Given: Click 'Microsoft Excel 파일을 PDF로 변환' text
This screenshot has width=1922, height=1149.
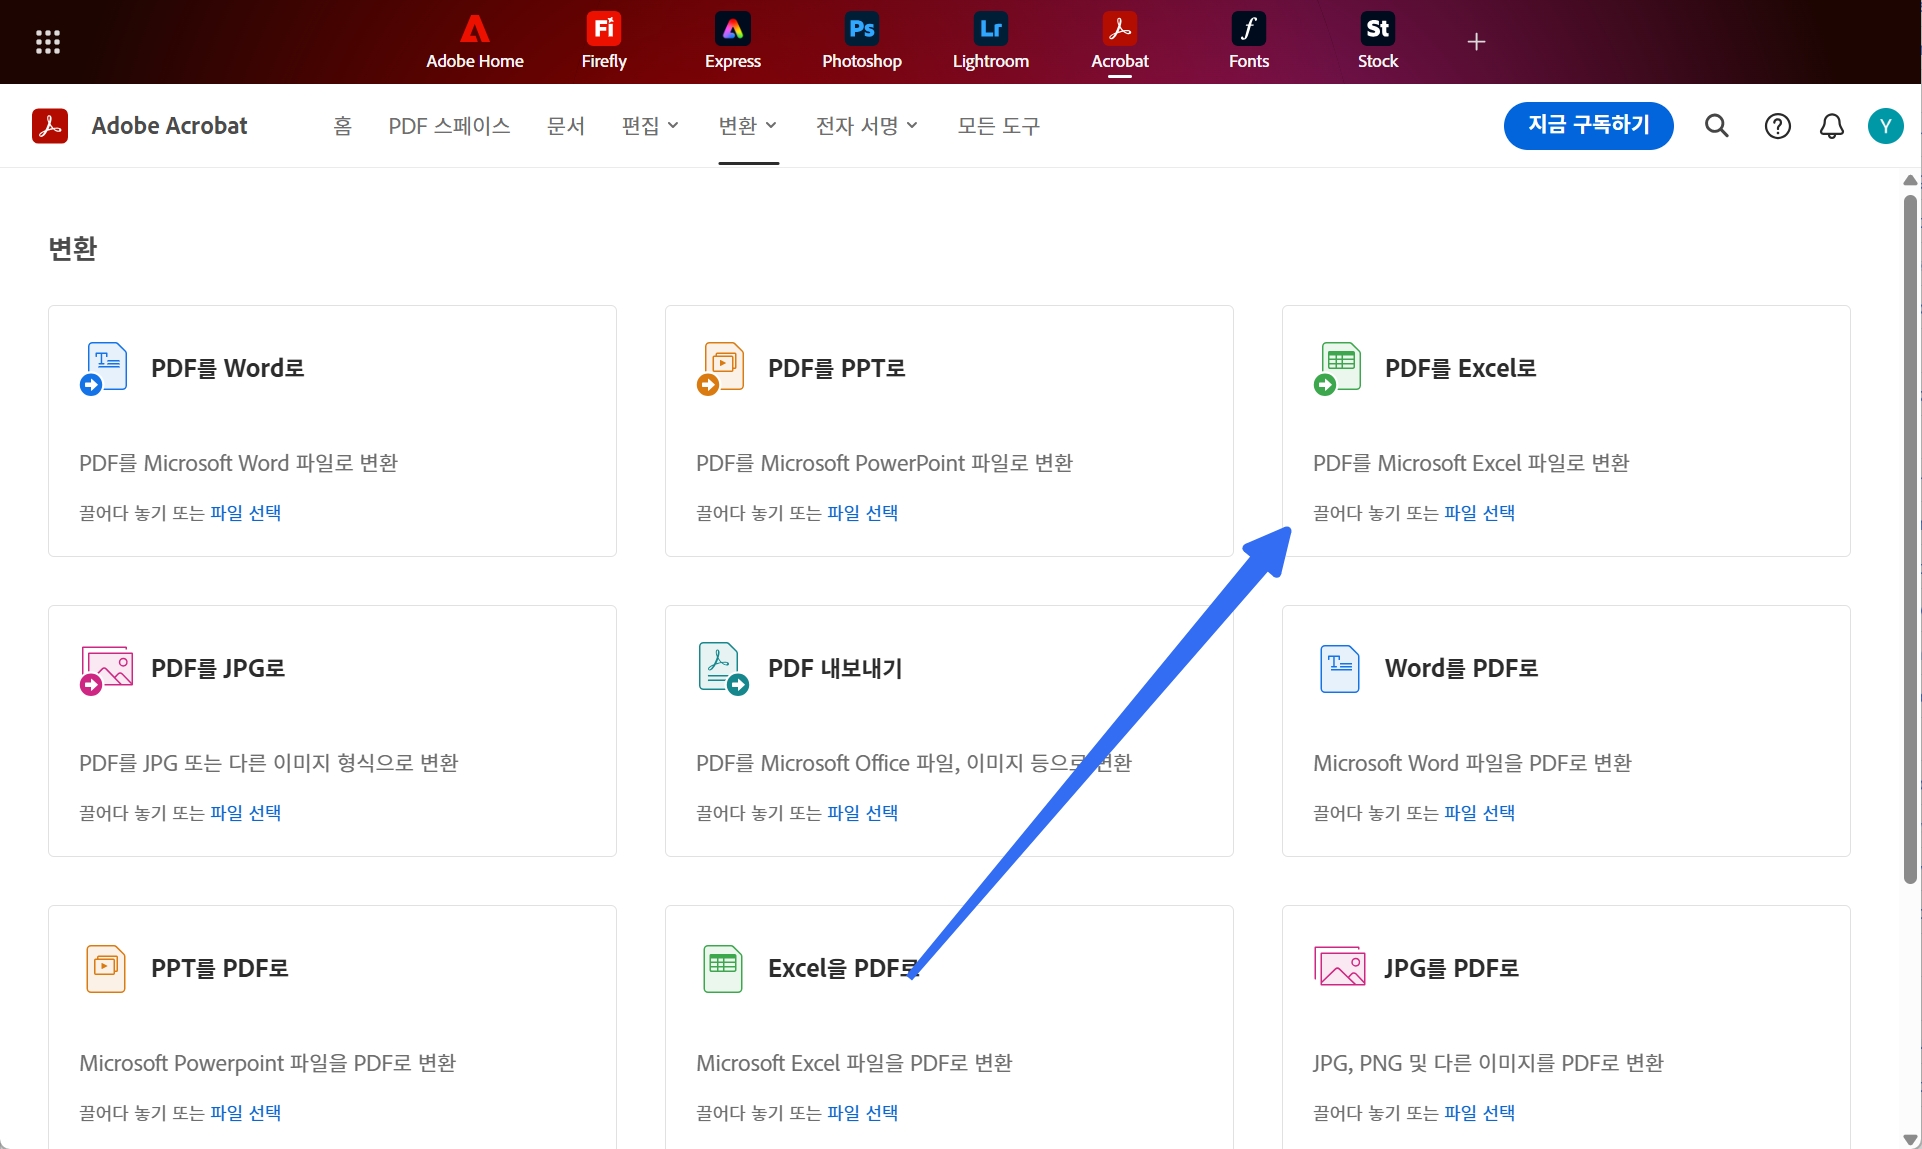Looking at the screenshot, I should [855, 1063].
